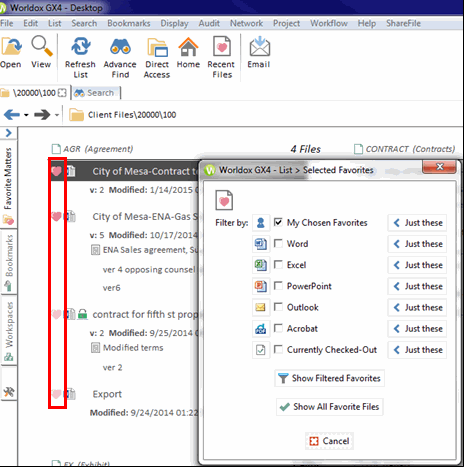
Task: Click the Excel filter icon in dialog
Action: click(261, 265)
